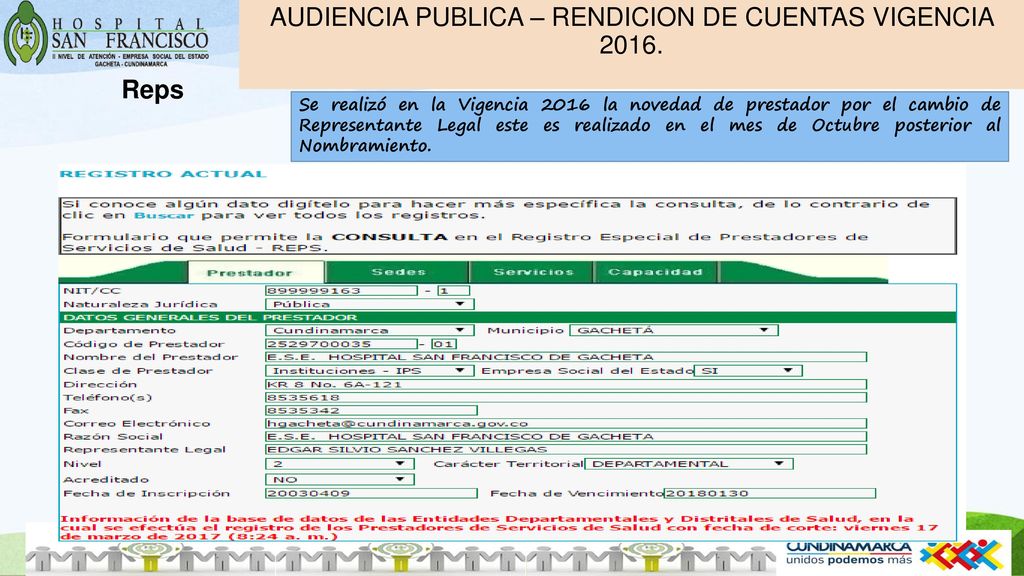Click the Fax field 8535342
Screen dimensions: 1024x576
tap(372, 411)
